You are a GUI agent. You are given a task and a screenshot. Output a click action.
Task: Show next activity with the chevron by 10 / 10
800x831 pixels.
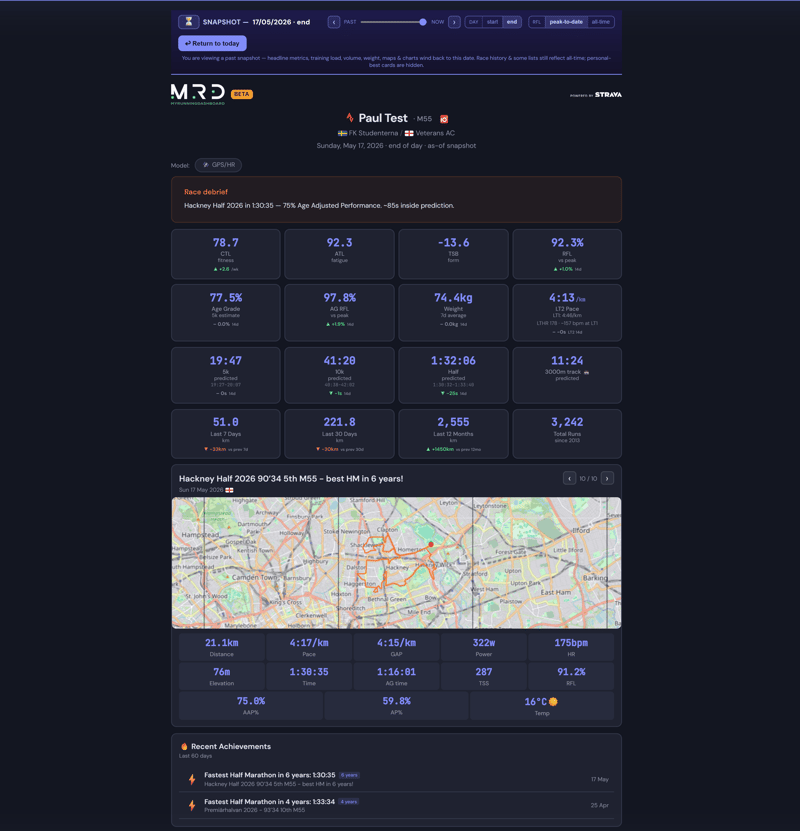click(607, 479)
